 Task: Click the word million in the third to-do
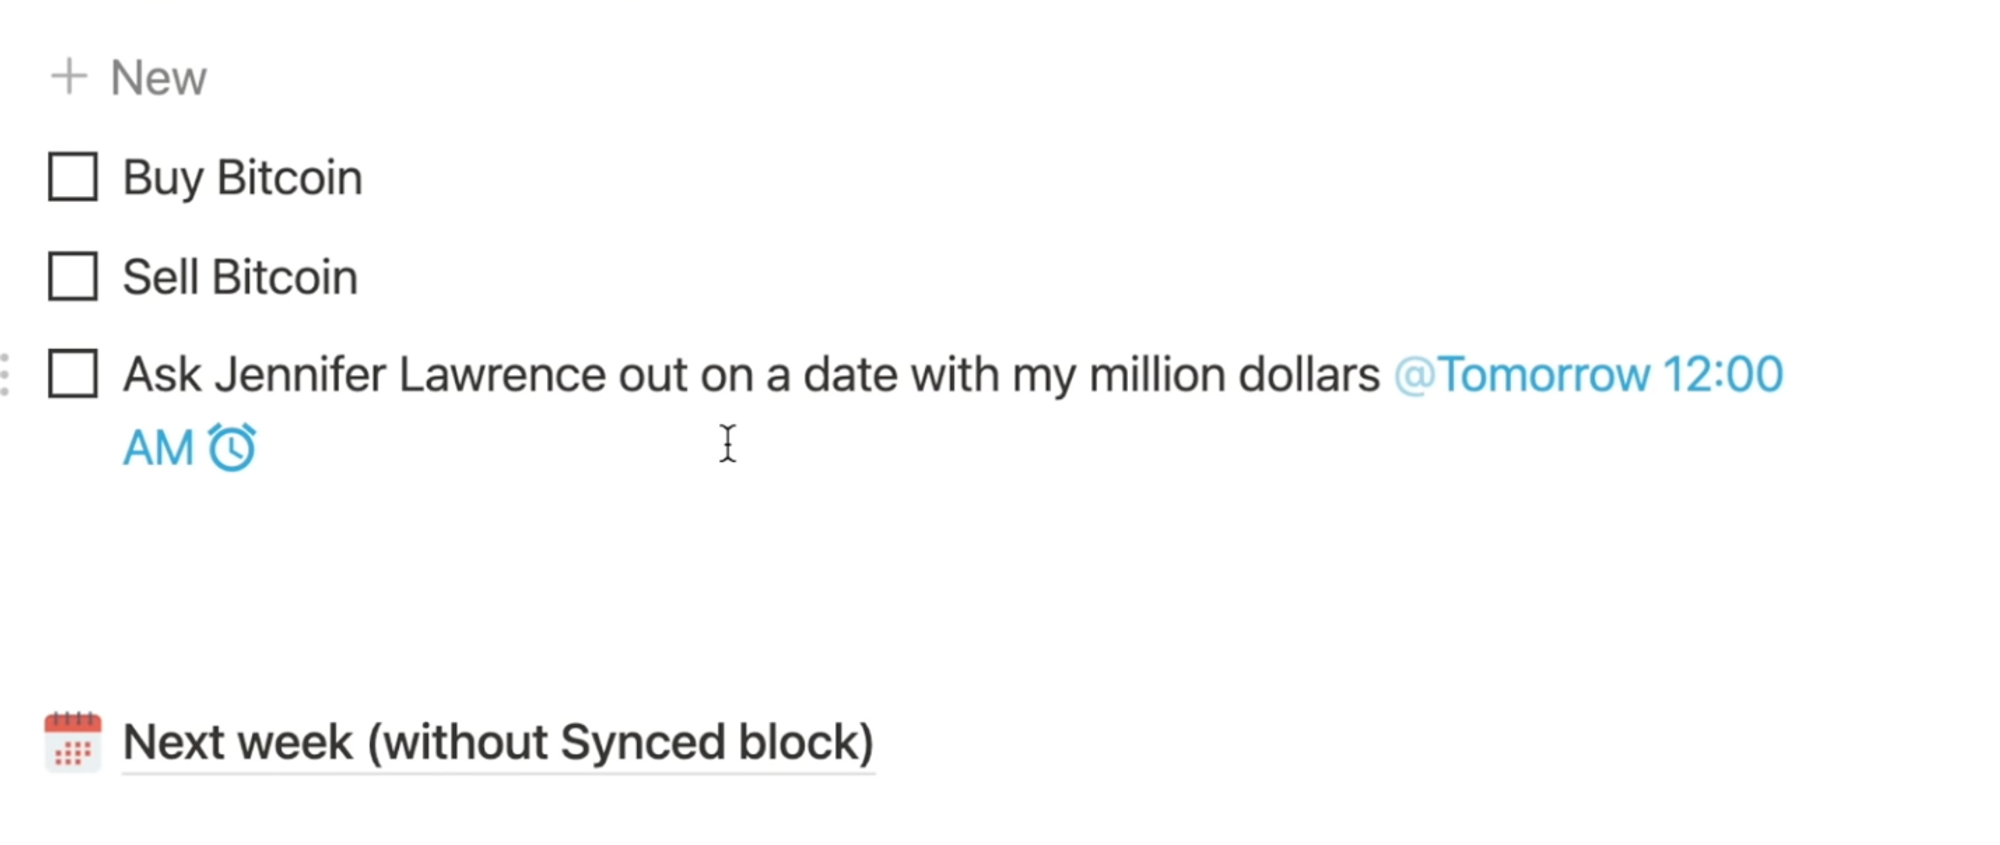tap(1157, 375)
